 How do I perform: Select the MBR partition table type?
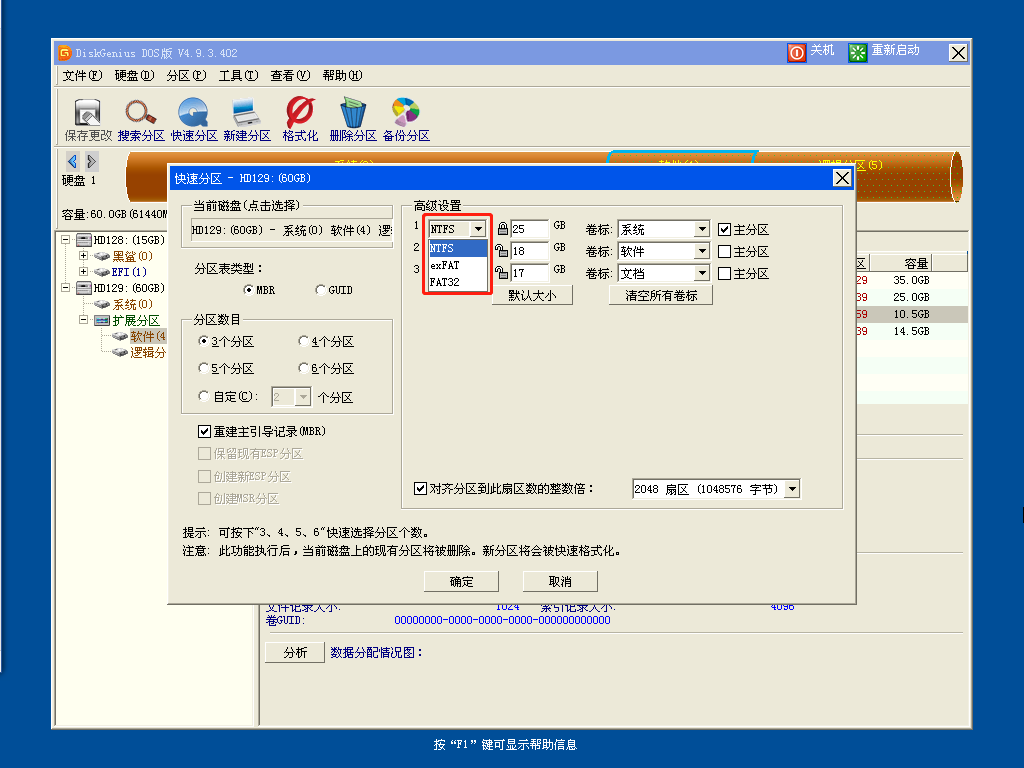(x=248, y=289)
